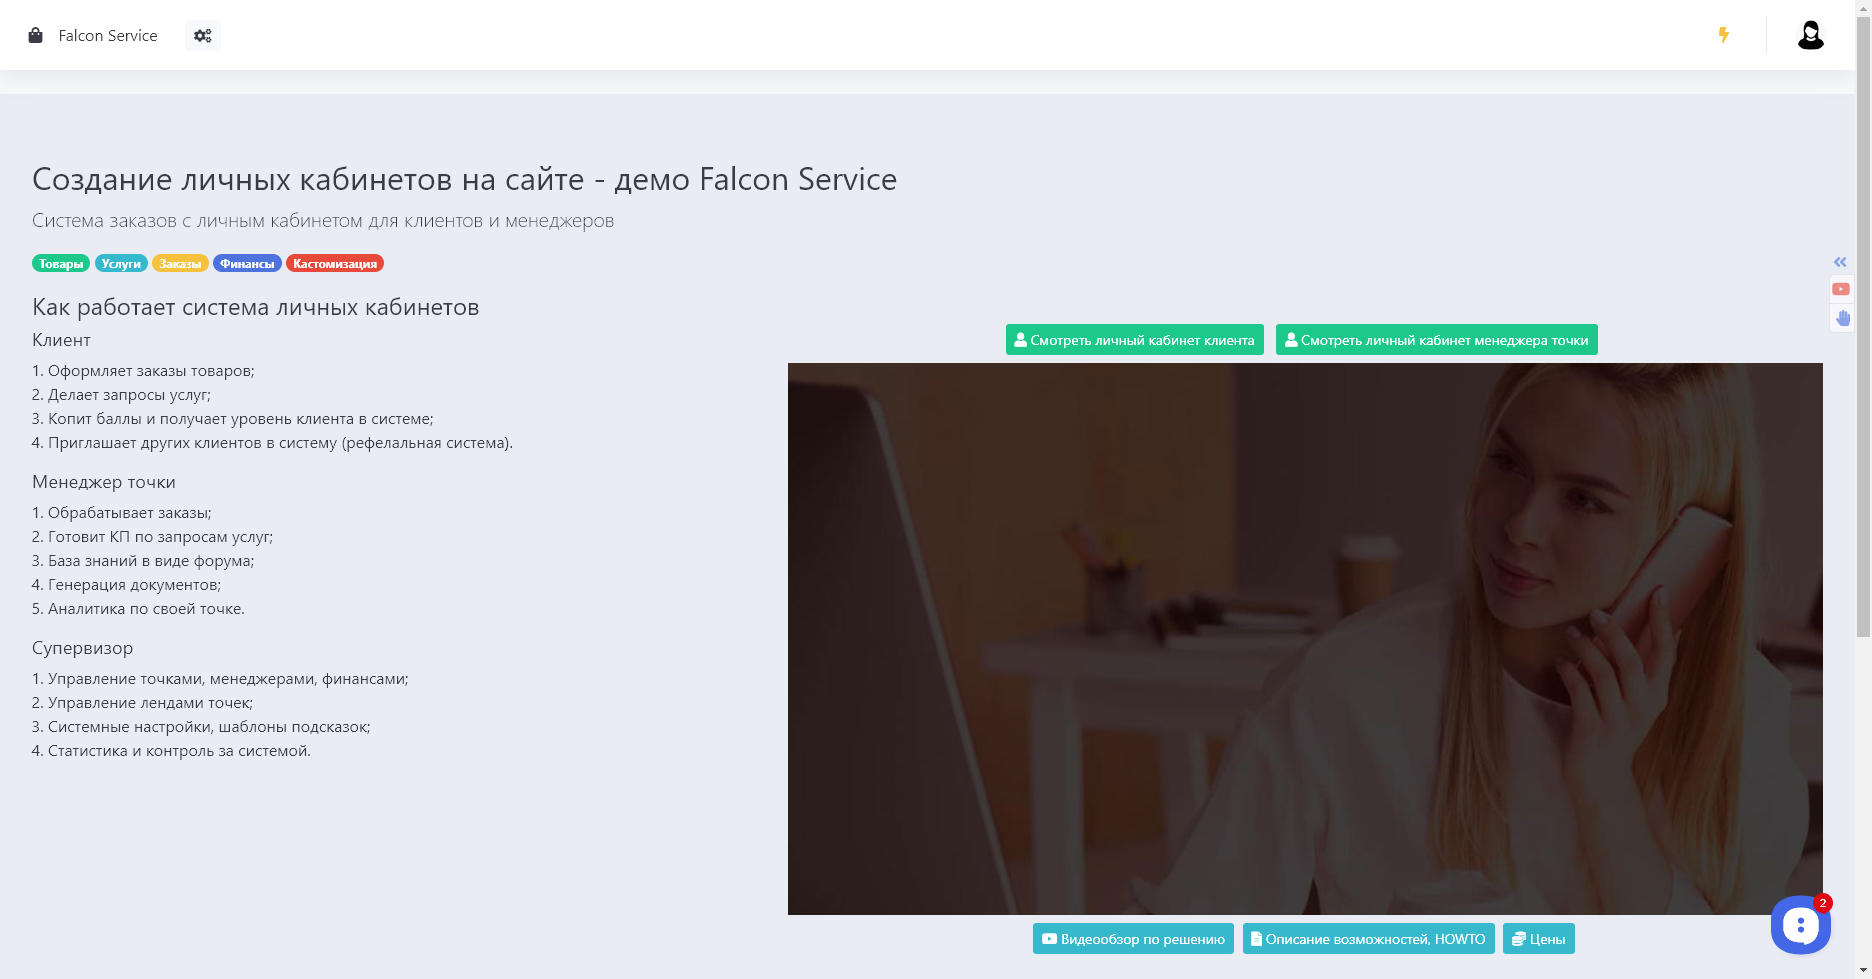The width and height of the screenshot is (1872, 979).
Task: Collapse the side panel with double chevron
Action: point(1840,262)
